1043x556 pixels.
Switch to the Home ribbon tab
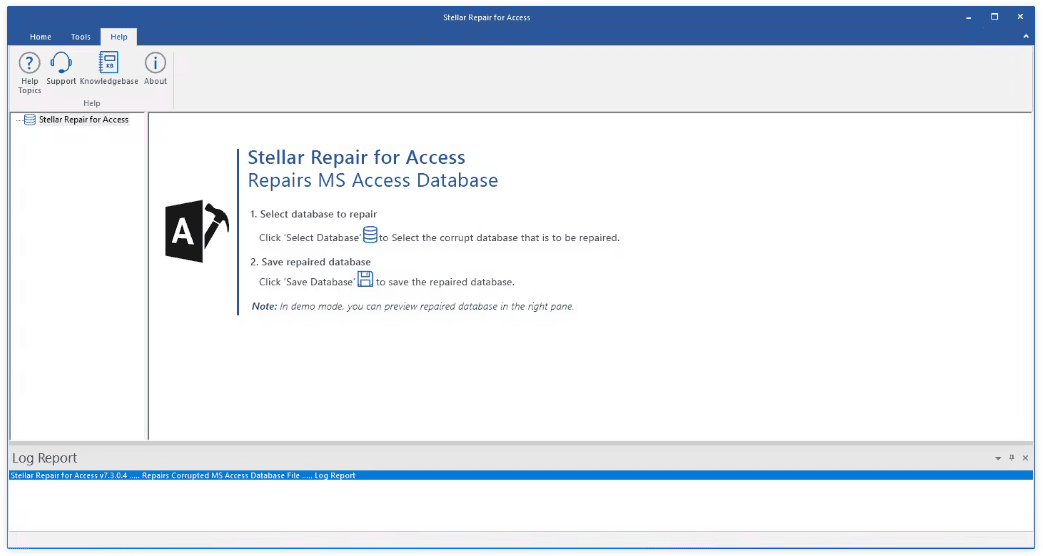pos(40,37)
